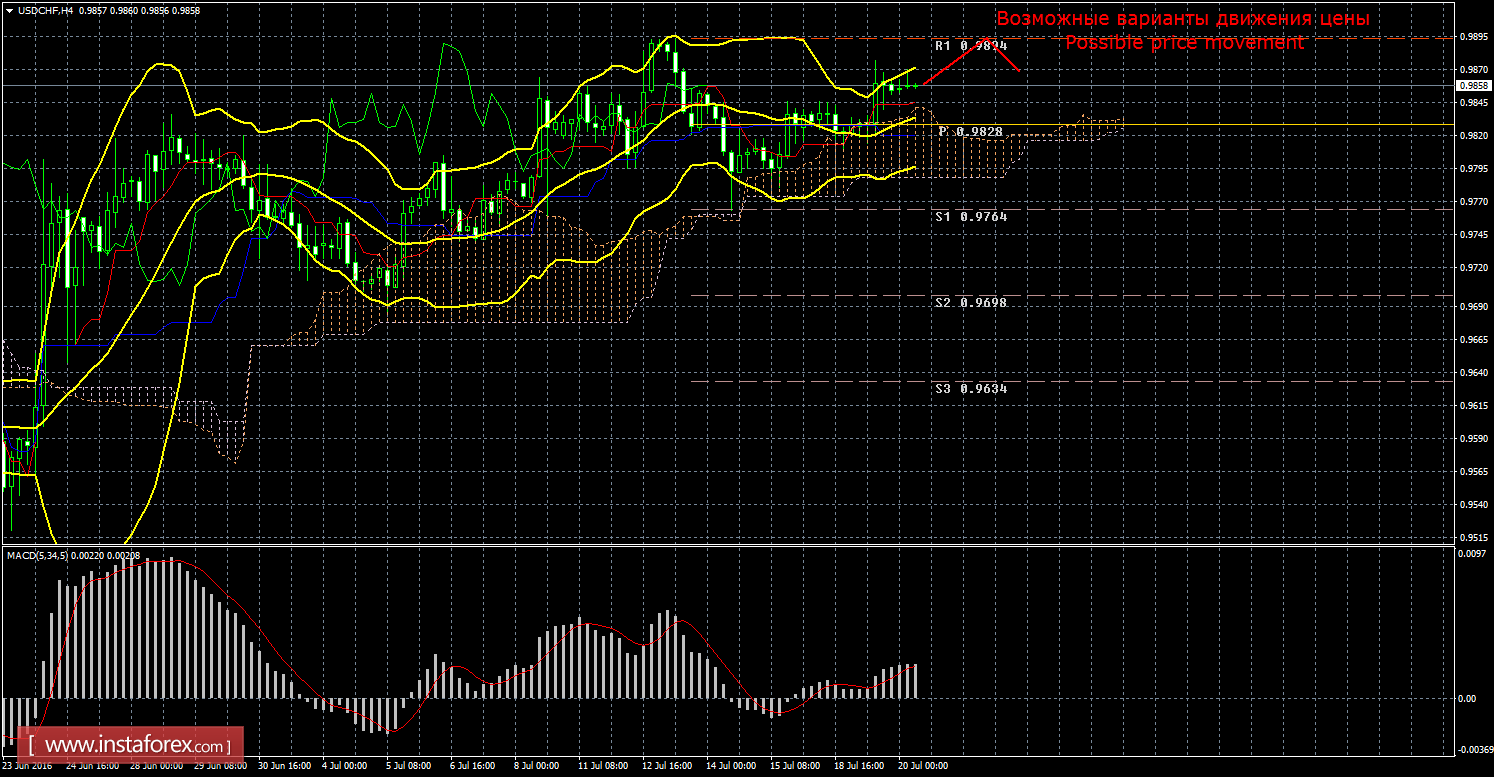Click the MACD zero level 0.00 label
1494x777 pixels.
(1466, 698)
